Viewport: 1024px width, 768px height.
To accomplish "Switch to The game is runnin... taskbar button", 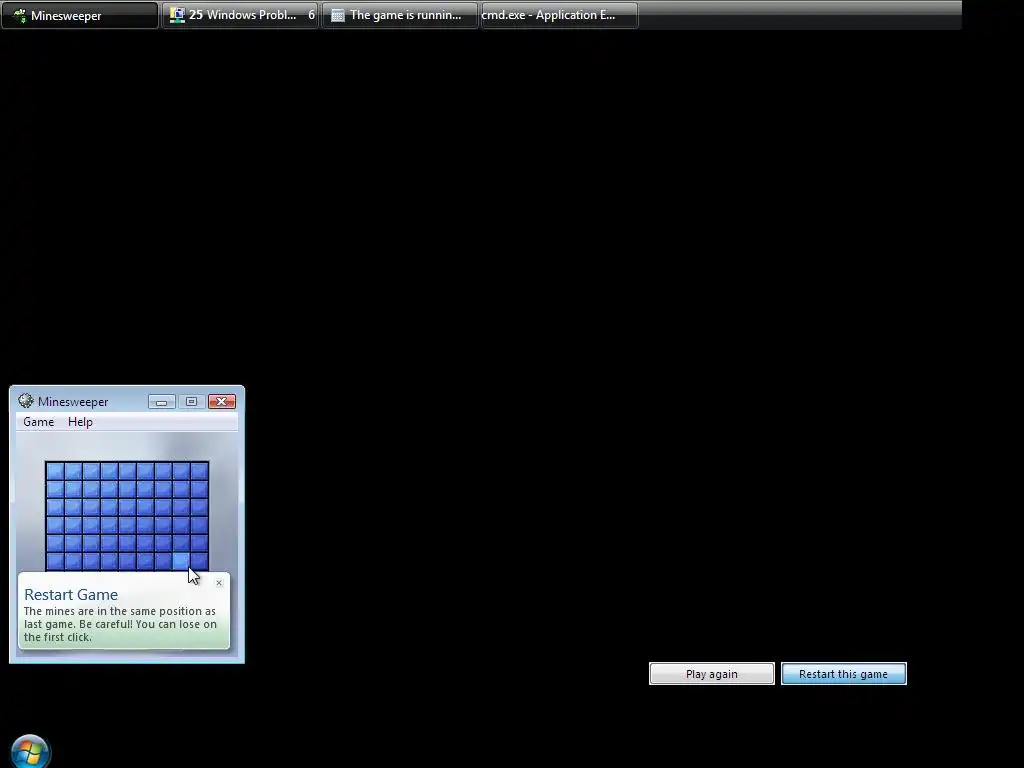I will (x=400, y=15).
